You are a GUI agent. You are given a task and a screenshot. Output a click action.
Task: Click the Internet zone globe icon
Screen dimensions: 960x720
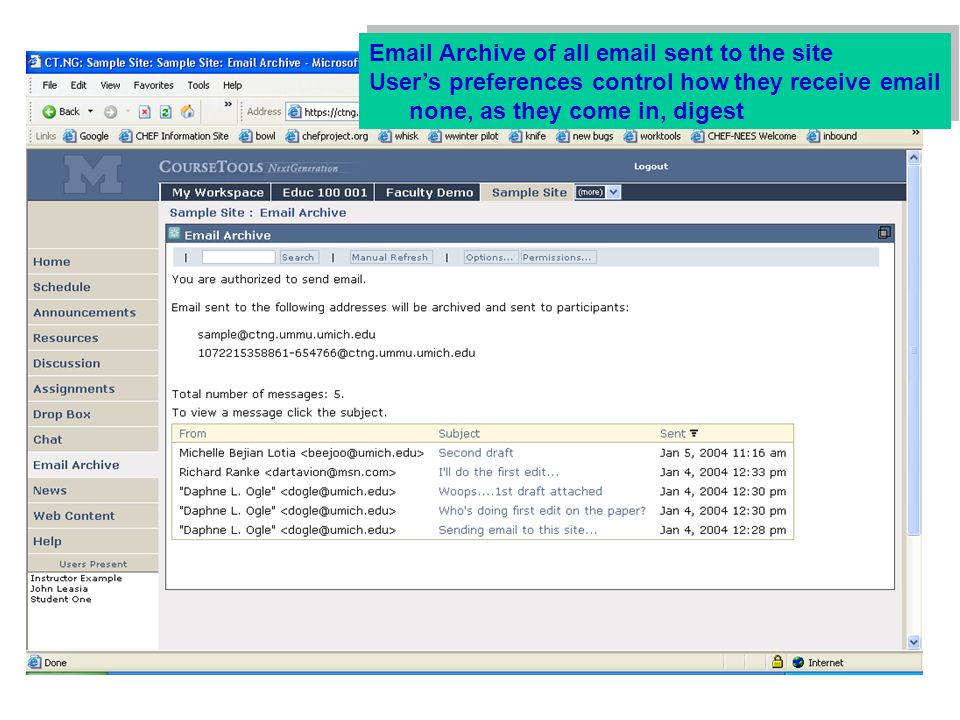[x=798, y=662]
